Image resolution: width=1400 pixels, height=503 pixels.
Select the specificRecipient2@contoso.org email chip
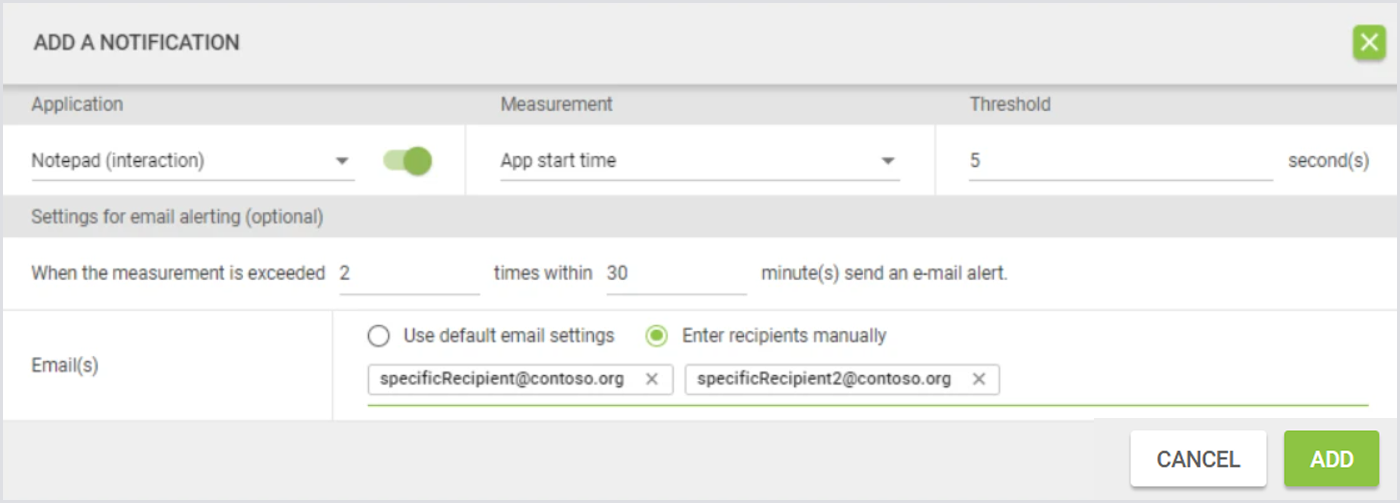click(823, 379)
